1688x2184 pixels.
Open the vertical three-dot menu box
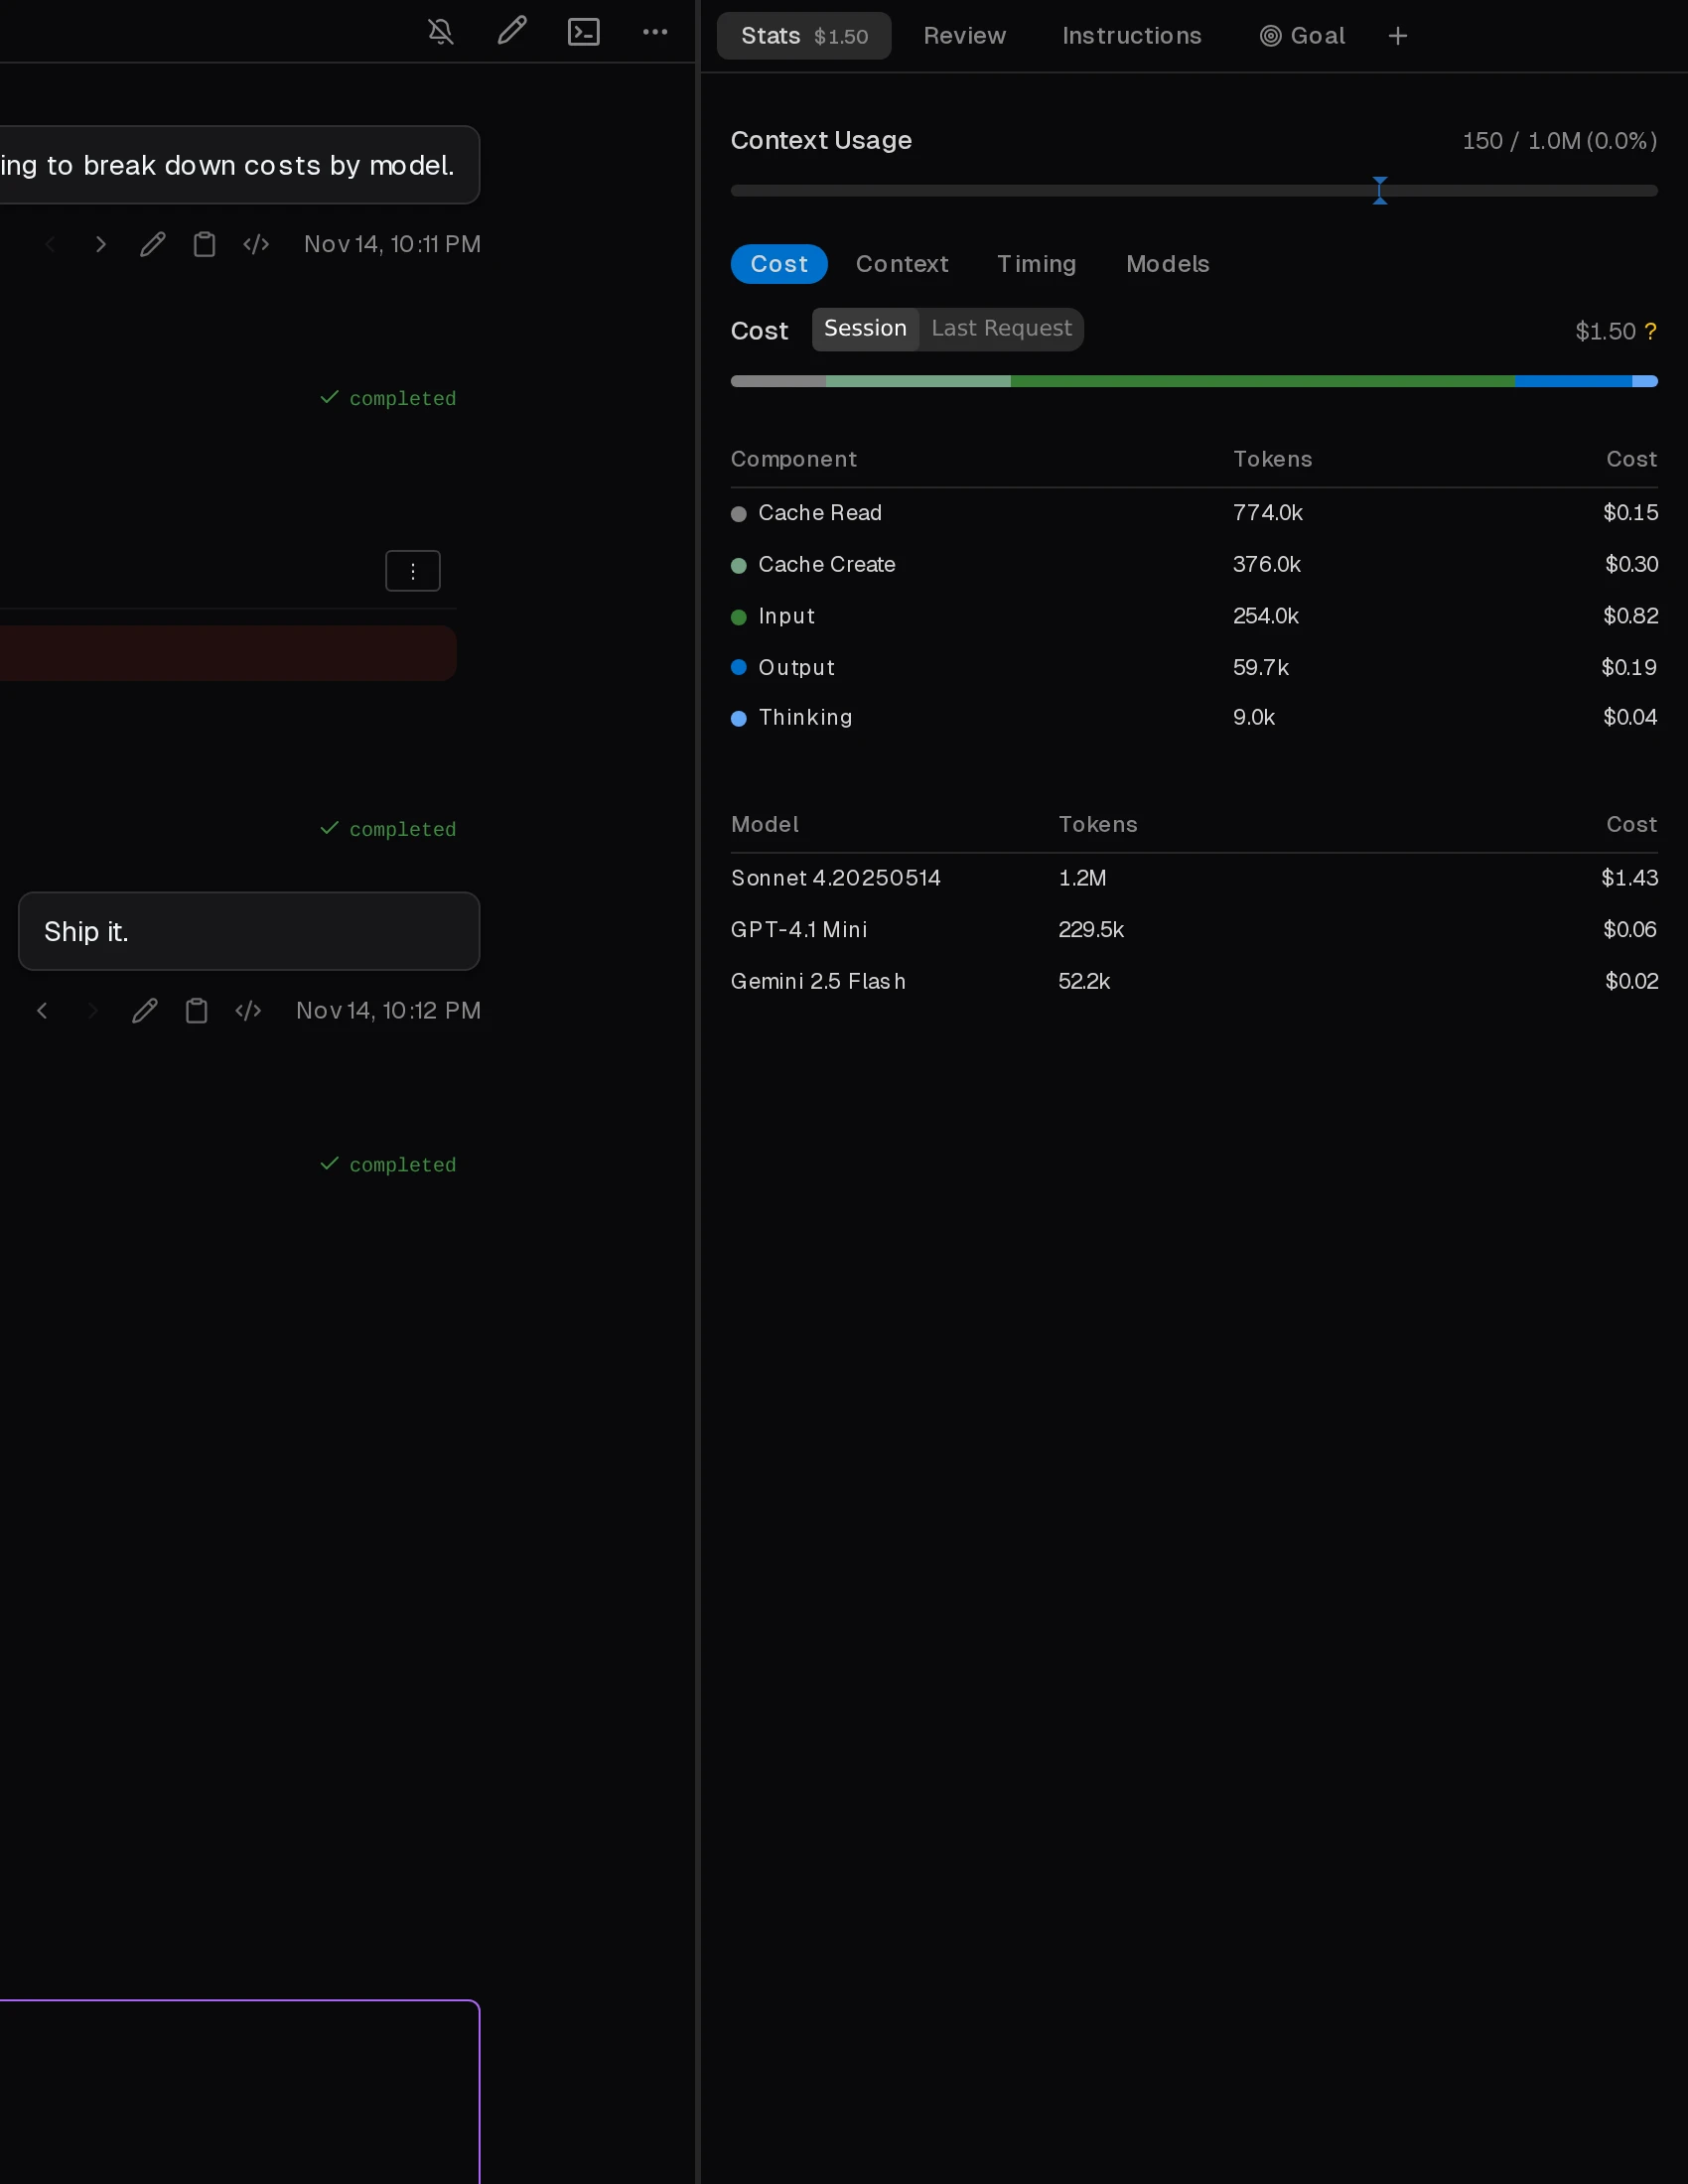(x=413, y=571)
